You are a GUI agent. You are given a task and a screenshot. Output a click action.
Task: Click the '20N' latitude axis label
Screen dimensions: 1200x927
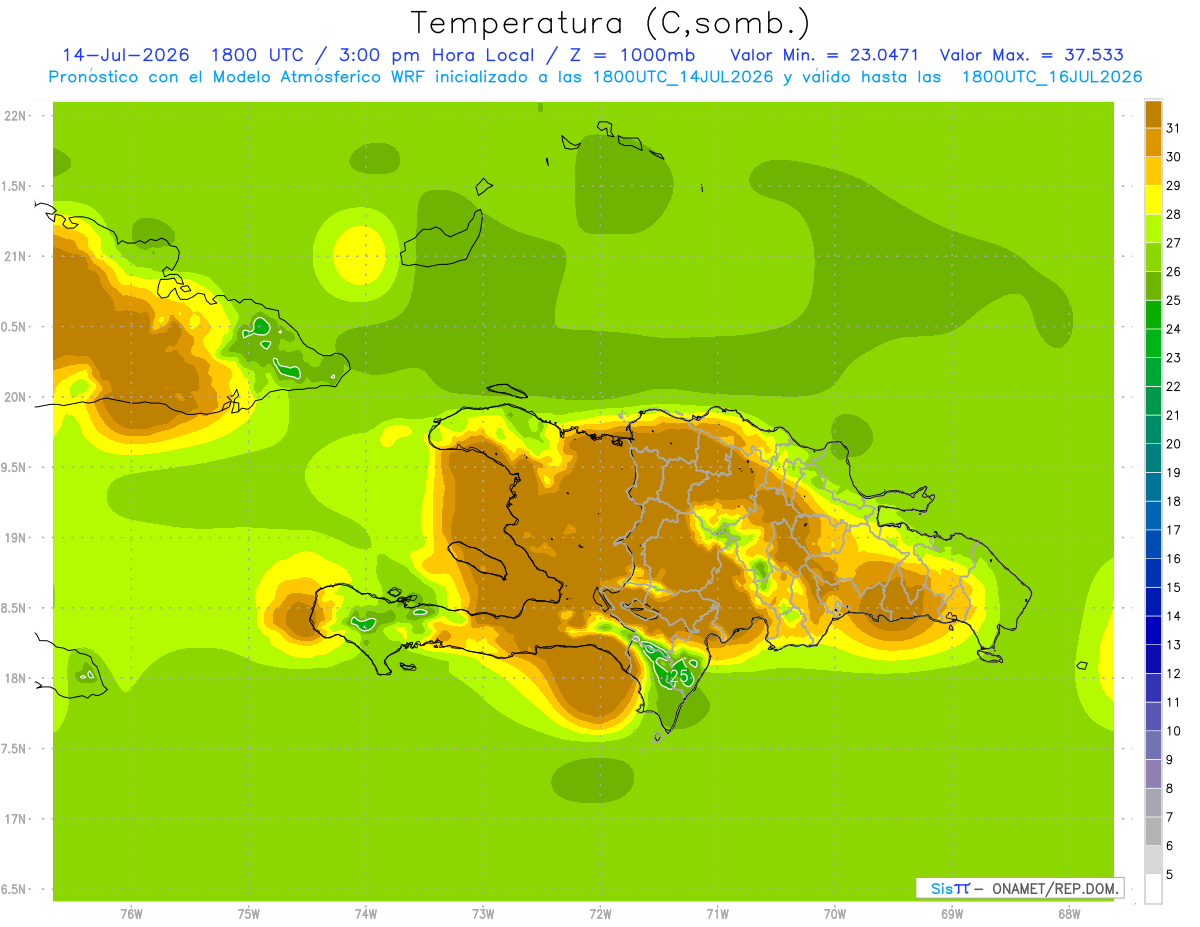tap(16, 397)
